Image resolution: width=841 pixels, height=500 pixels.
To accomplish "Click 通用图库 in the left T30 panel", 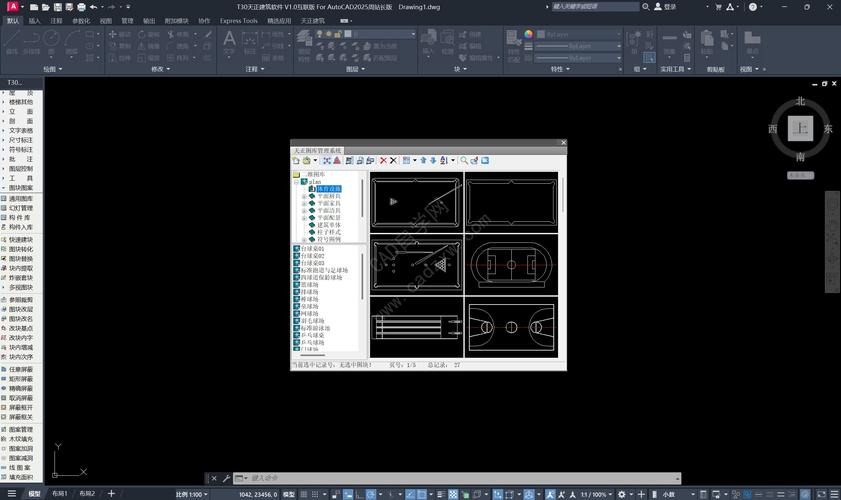I will pyautogui.click(x=21, y=198).
